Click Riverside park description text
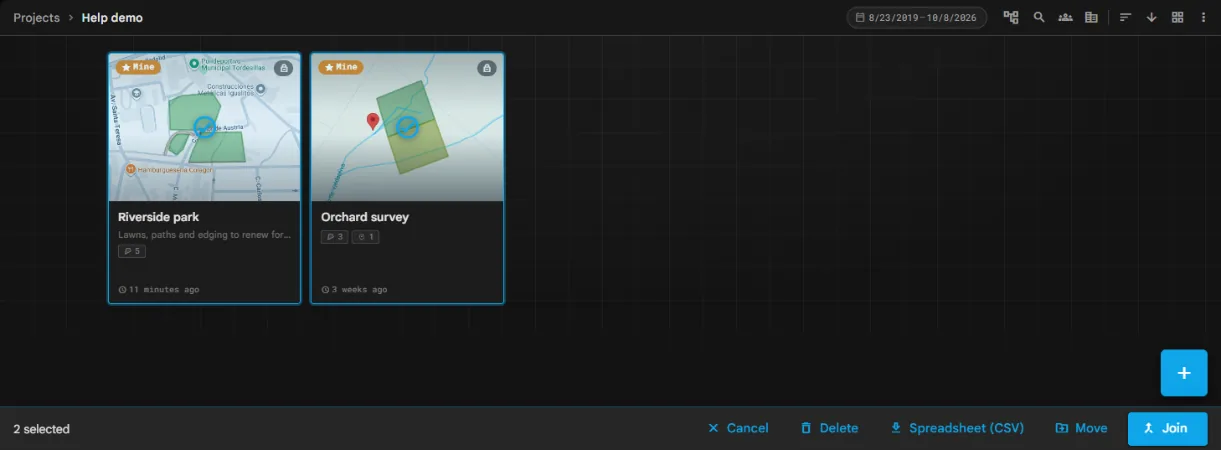Viewport: 1221px width, 450px height. tap(204, 235)
